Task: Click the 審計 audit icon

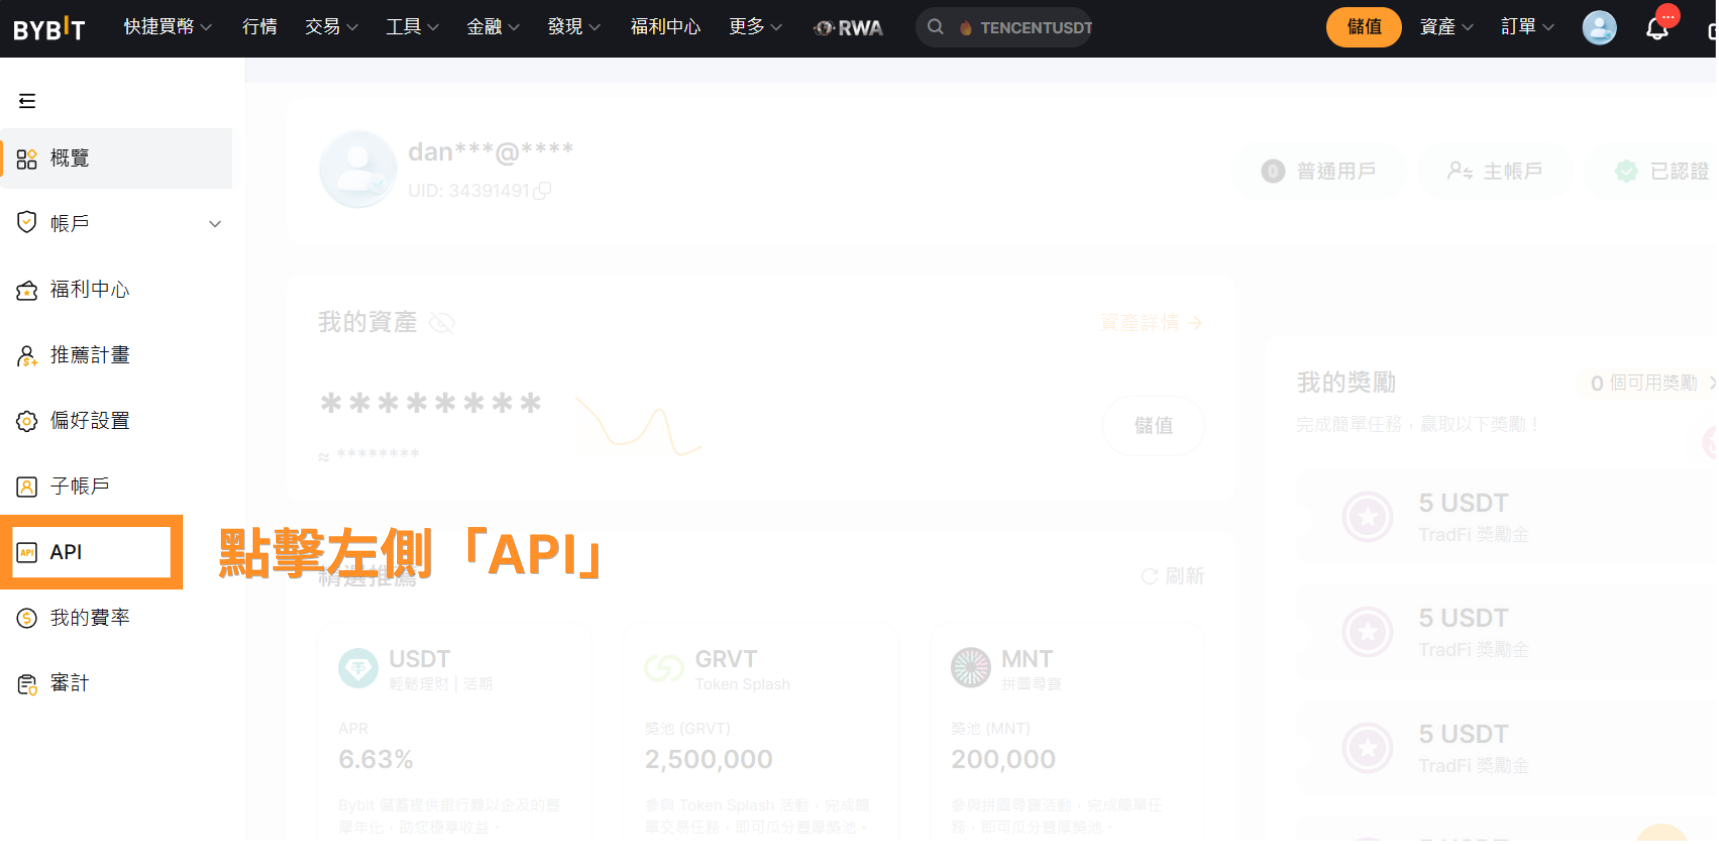Action: coord(27,685)
